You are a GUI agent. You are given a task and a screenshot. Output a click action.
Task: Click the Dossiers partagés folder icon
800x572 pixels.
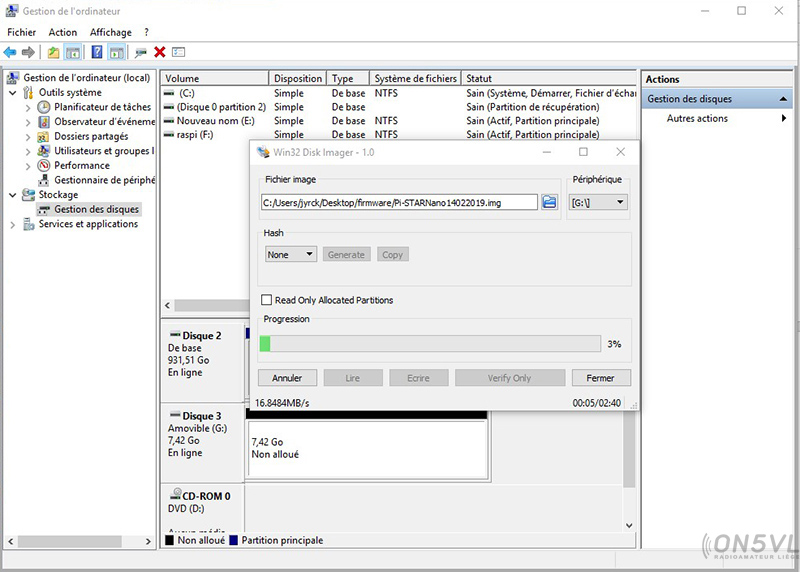[43, 137]
